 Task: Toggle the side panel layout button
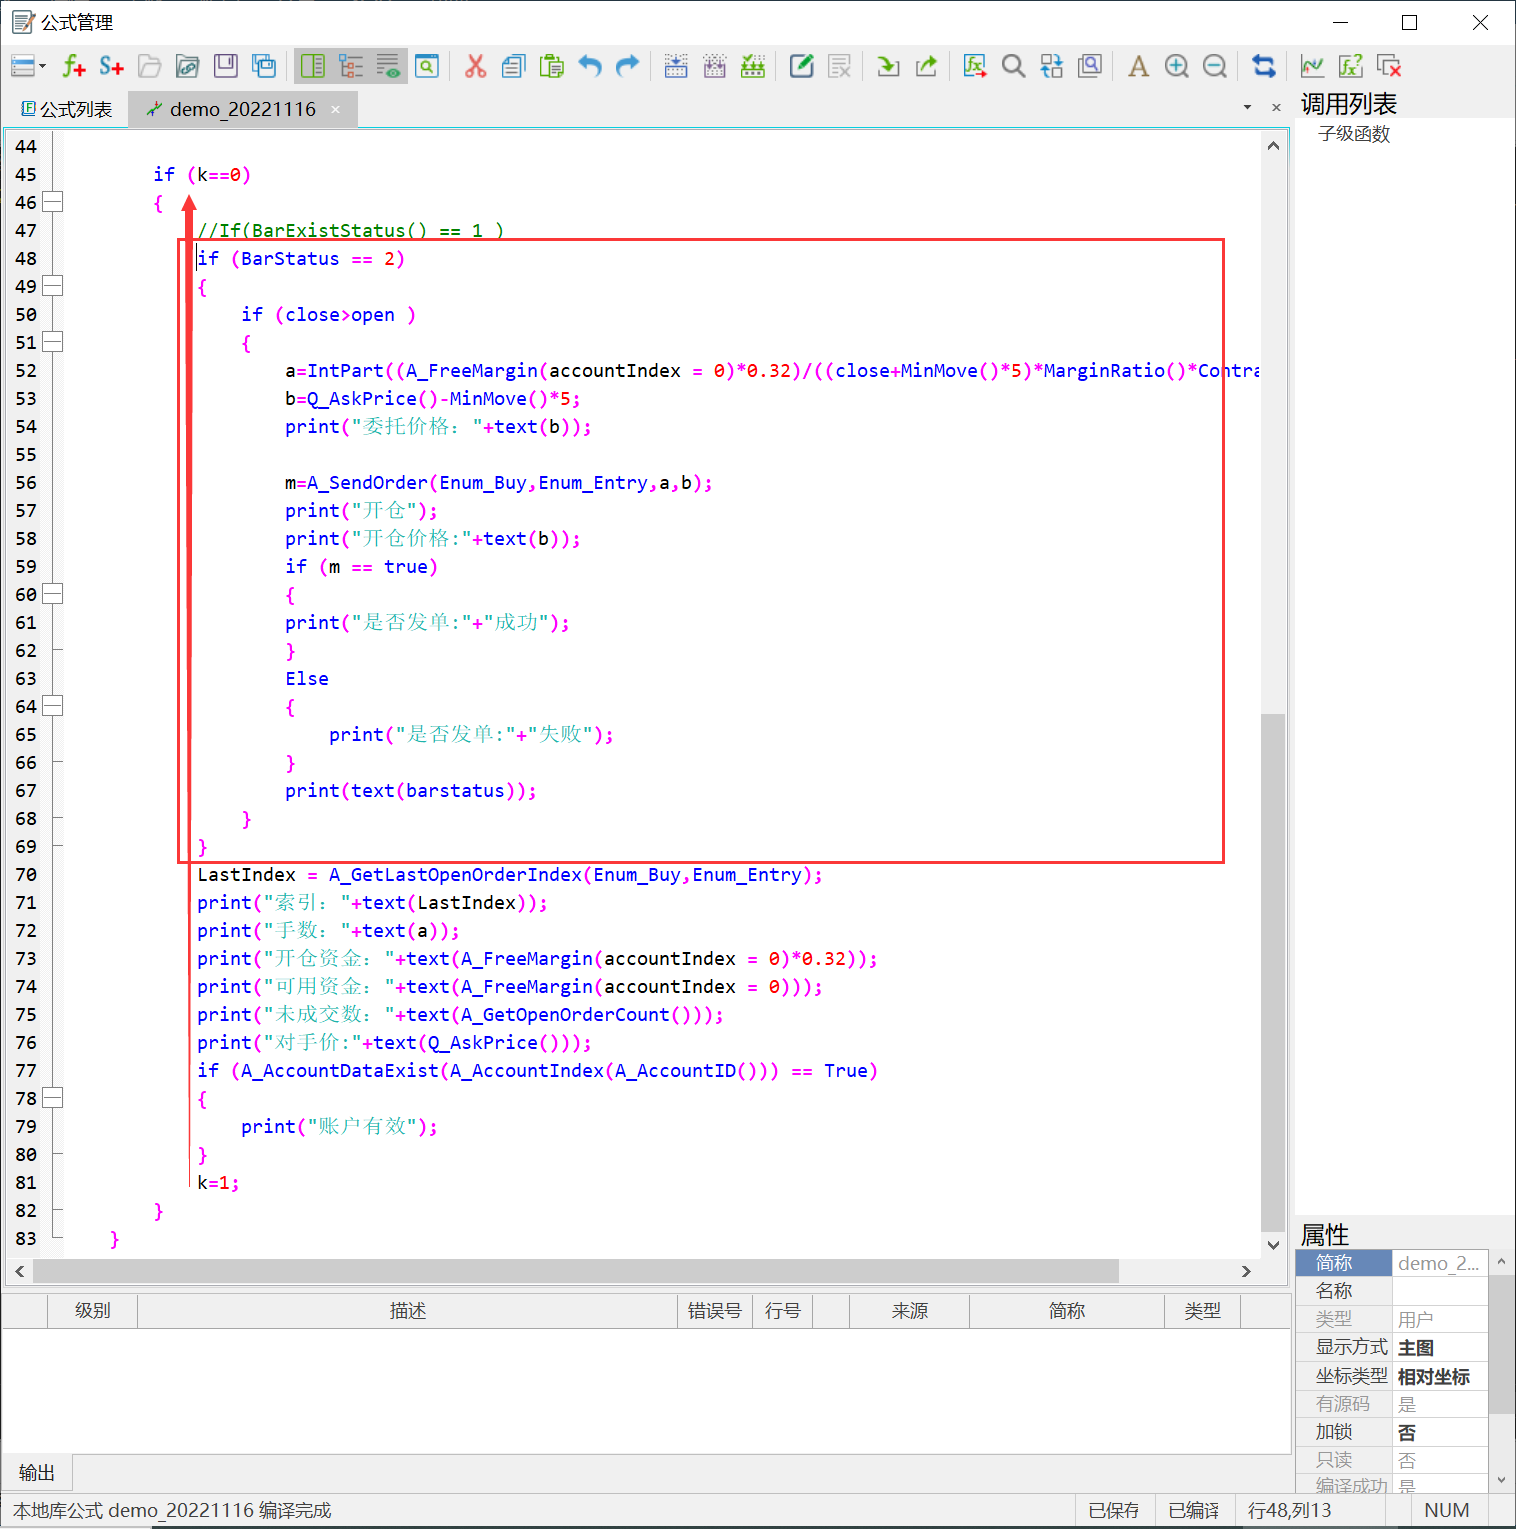(313, 66)
